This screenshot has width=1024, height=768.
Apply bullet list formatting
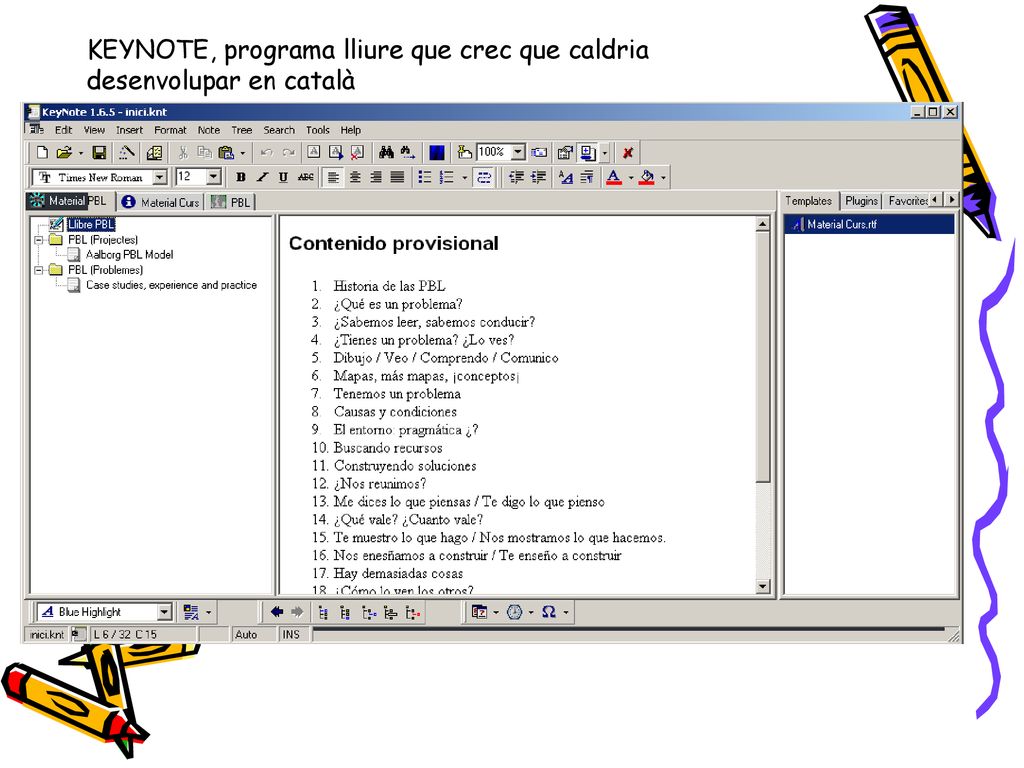424,177
